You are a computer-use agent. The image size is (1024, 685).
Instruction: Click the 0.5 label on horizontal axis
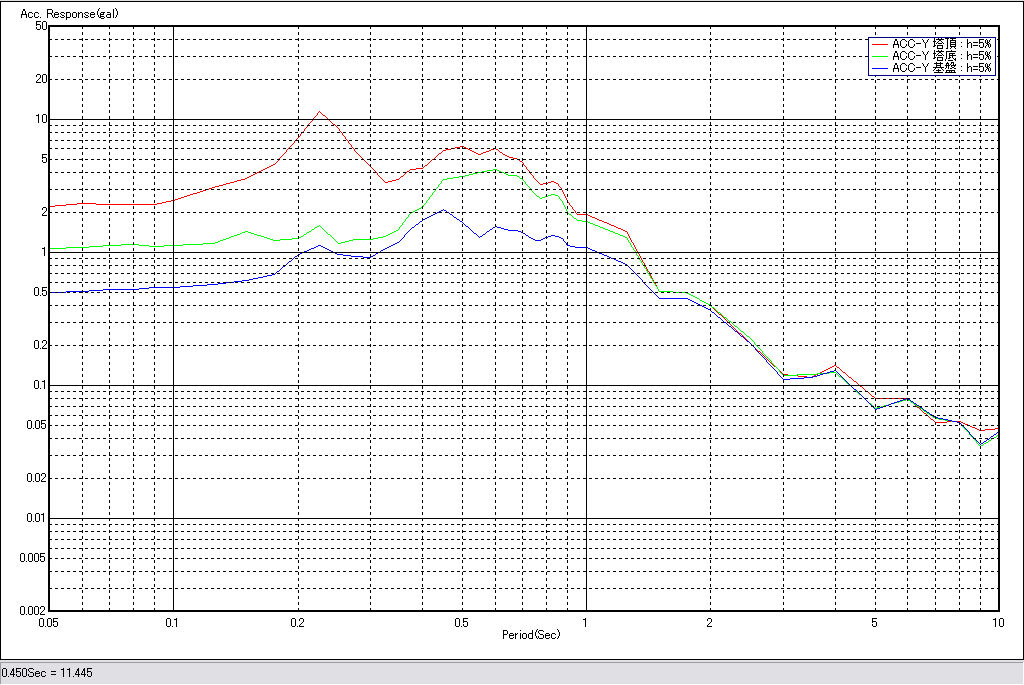tap(461, 622)
